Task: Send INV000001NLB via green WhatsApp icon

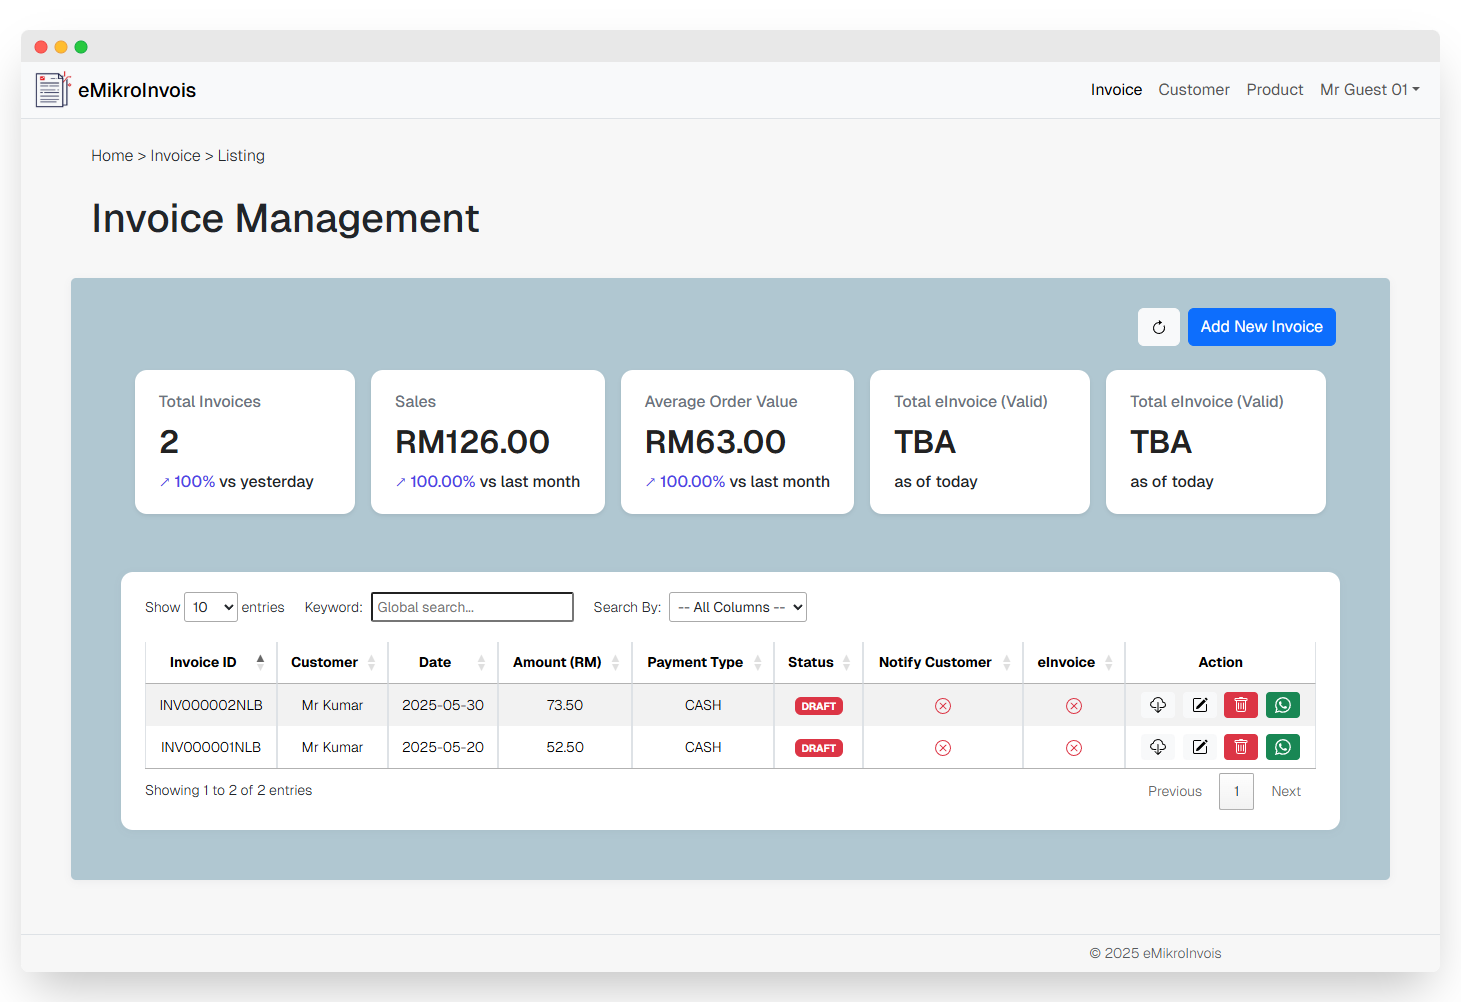Action: 1282,747
